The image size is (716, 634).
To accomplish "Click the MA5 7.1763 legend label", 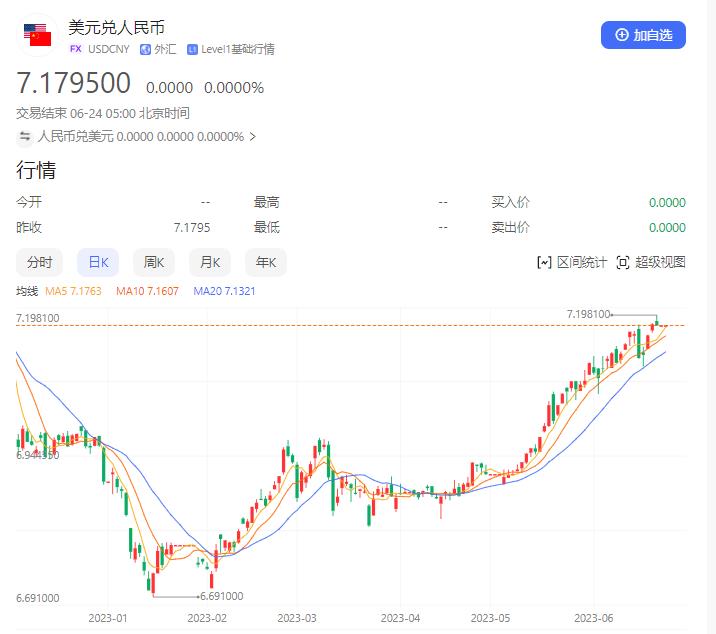I will (x=73, y=291).
